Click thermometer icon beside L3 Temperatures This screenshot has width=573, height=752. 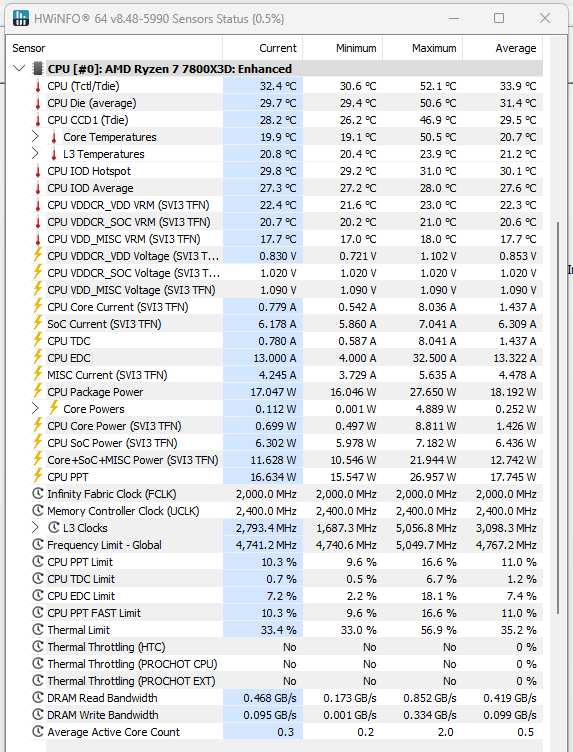[x=54, y=154]
